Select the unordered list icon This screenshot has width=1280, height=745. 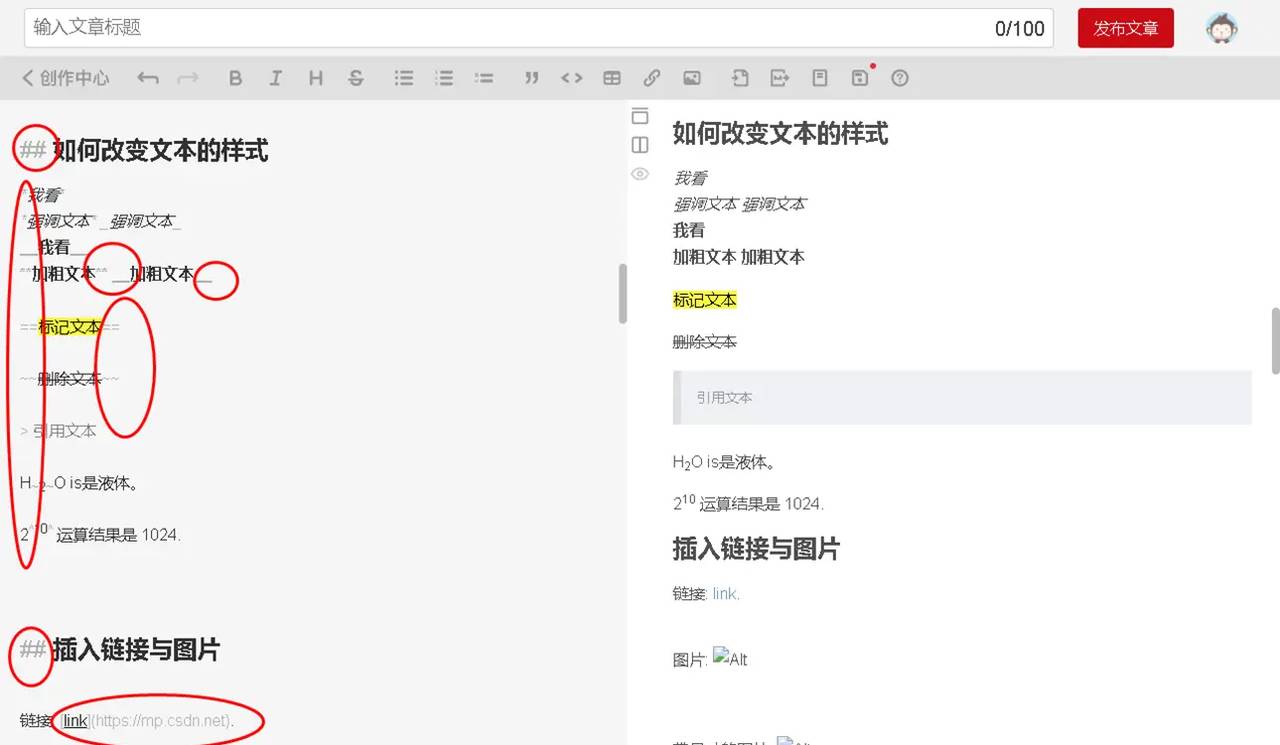[404, 77]
